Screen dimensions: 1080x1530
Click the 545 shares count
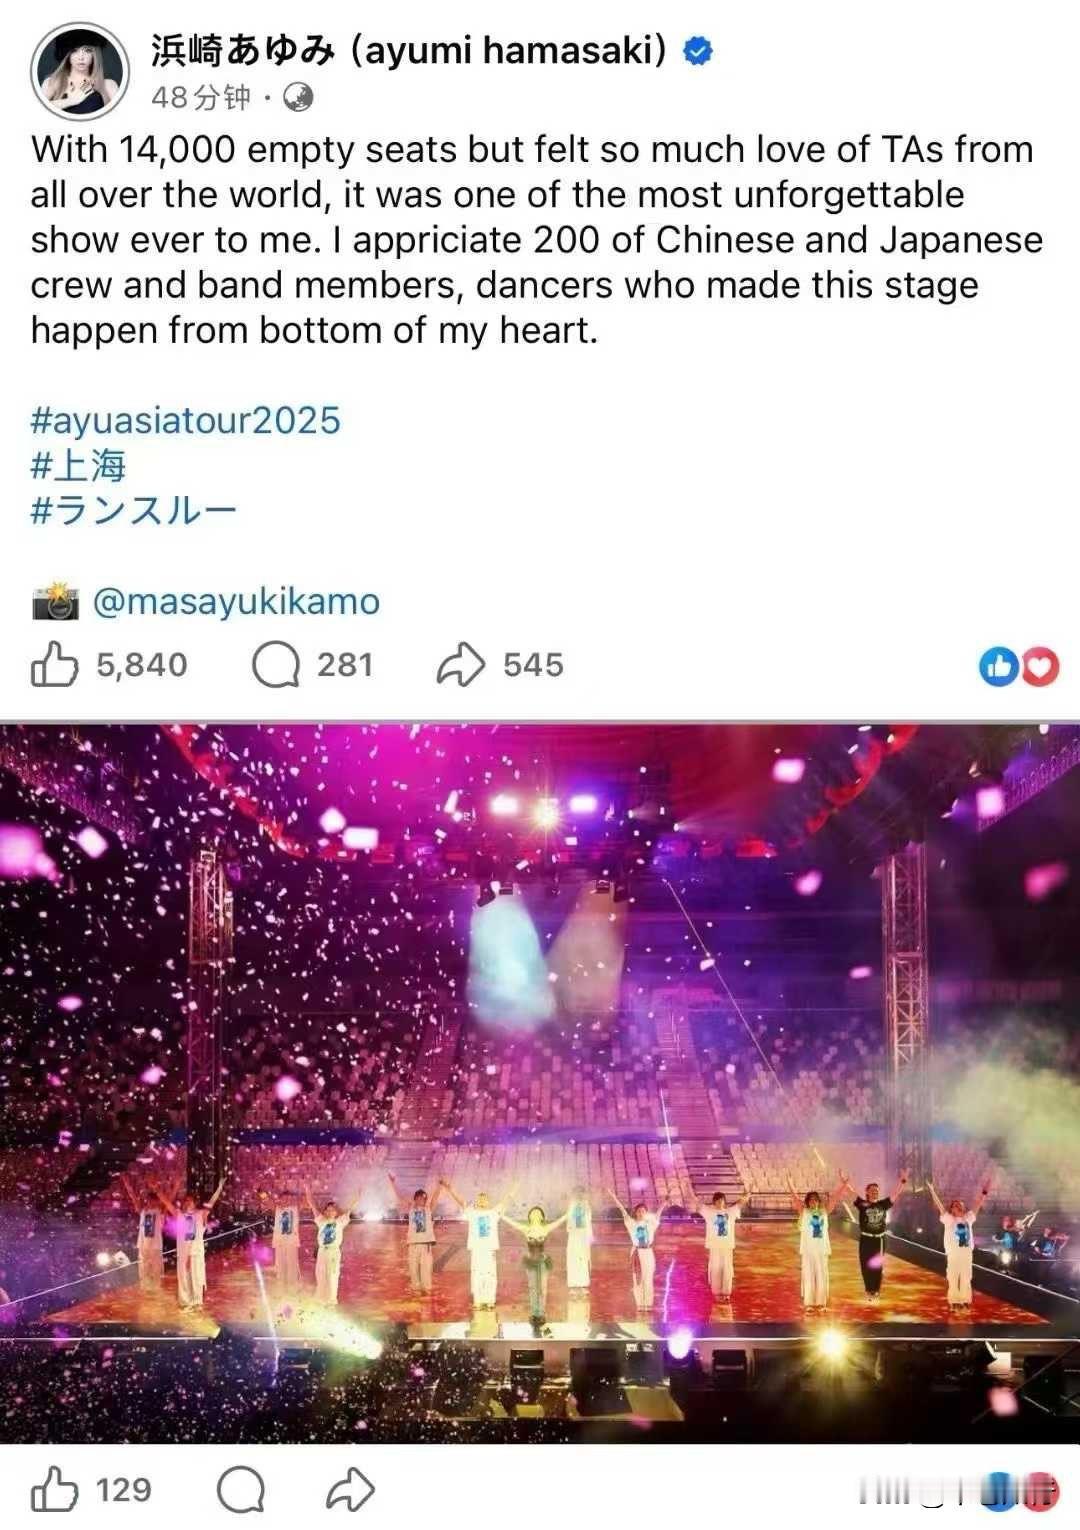(x=533, y=665)
